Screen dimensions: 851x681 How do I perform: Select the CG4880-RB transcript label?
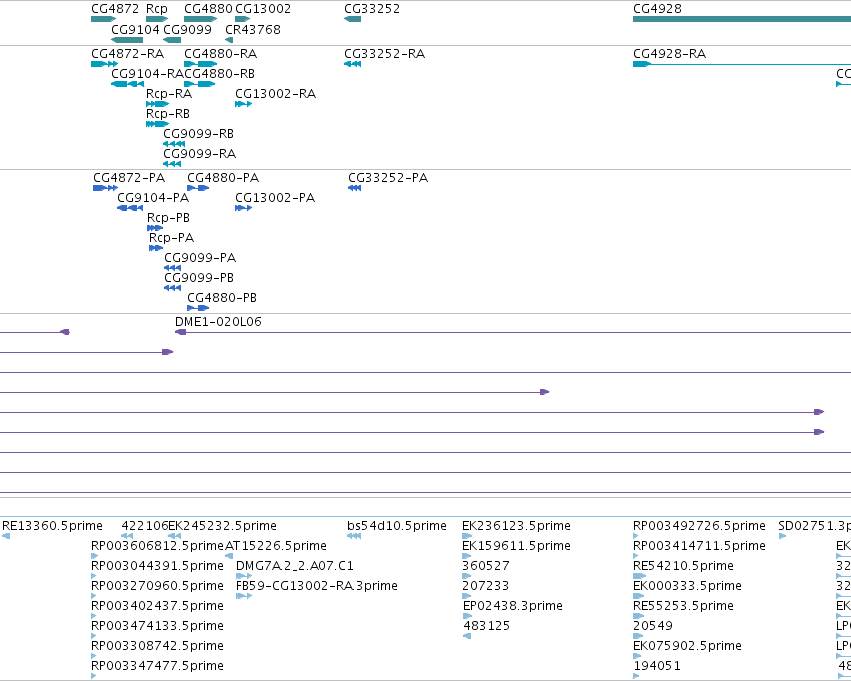[x=219, y=74]
